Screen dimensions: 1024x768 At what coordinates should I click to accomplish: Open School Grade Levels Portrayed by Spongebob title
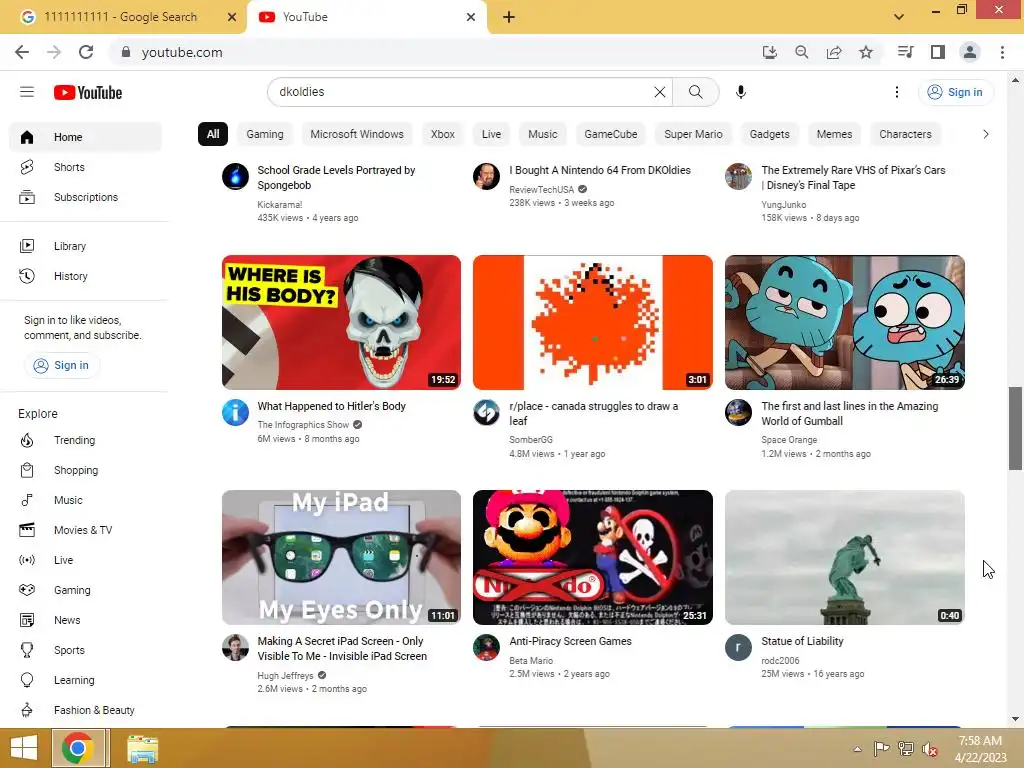[336, 177]
